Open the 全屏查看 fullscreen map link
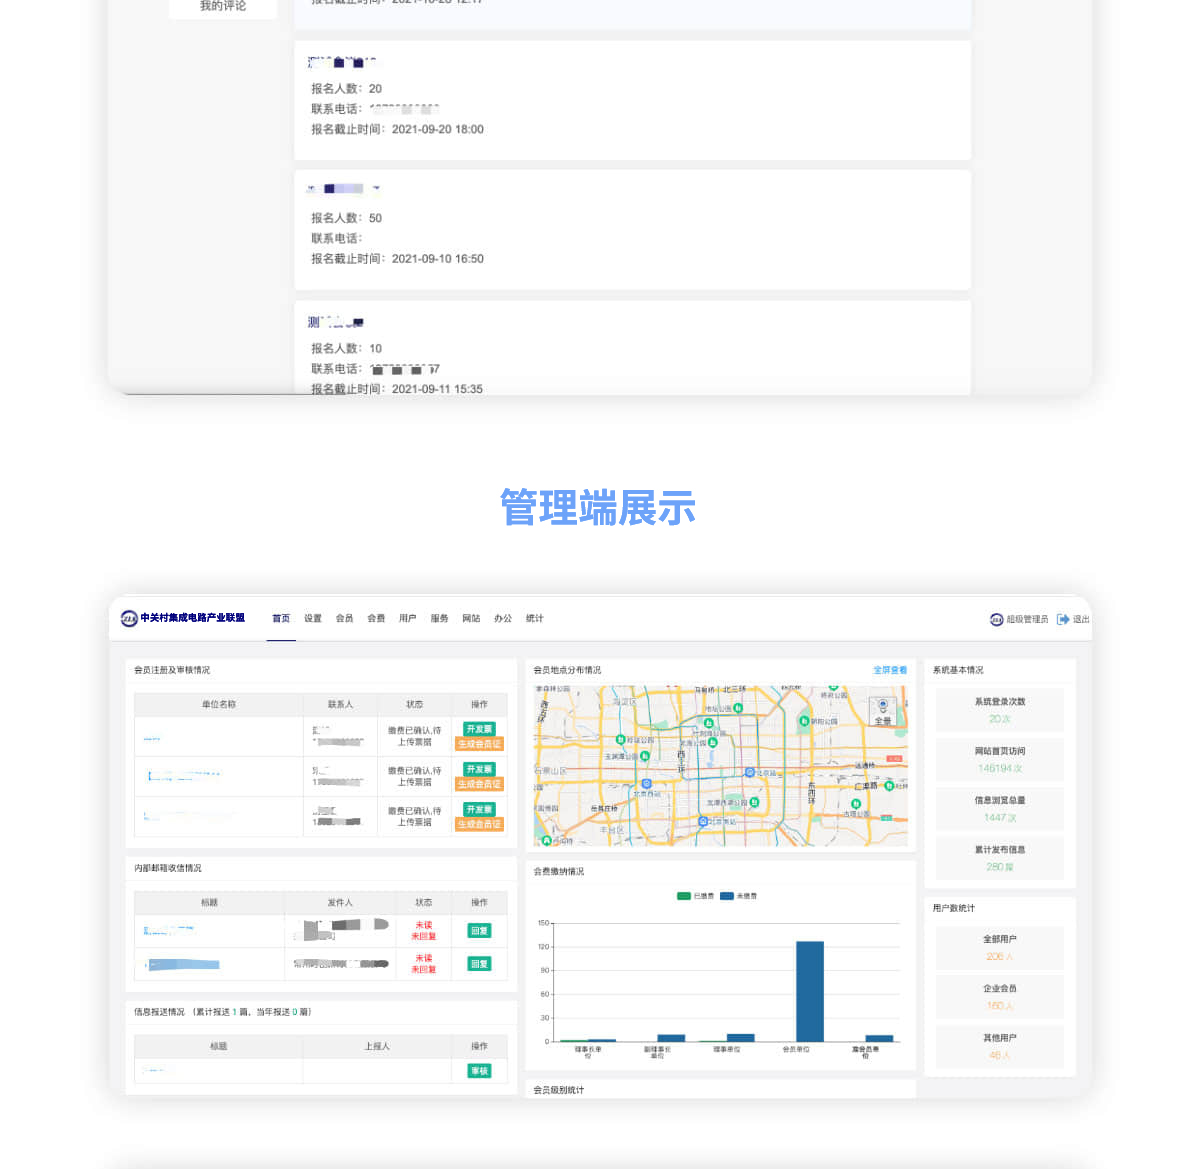 click(x=889, y=670)
